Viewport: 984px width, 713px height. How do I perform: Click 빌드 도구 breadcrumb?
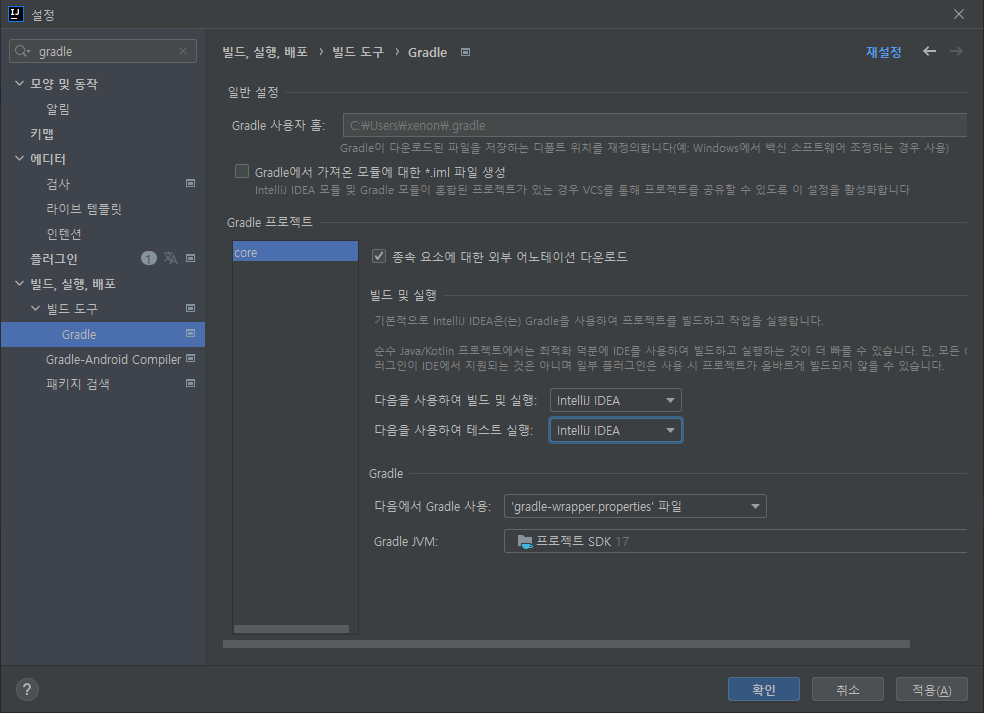[358, 52]
